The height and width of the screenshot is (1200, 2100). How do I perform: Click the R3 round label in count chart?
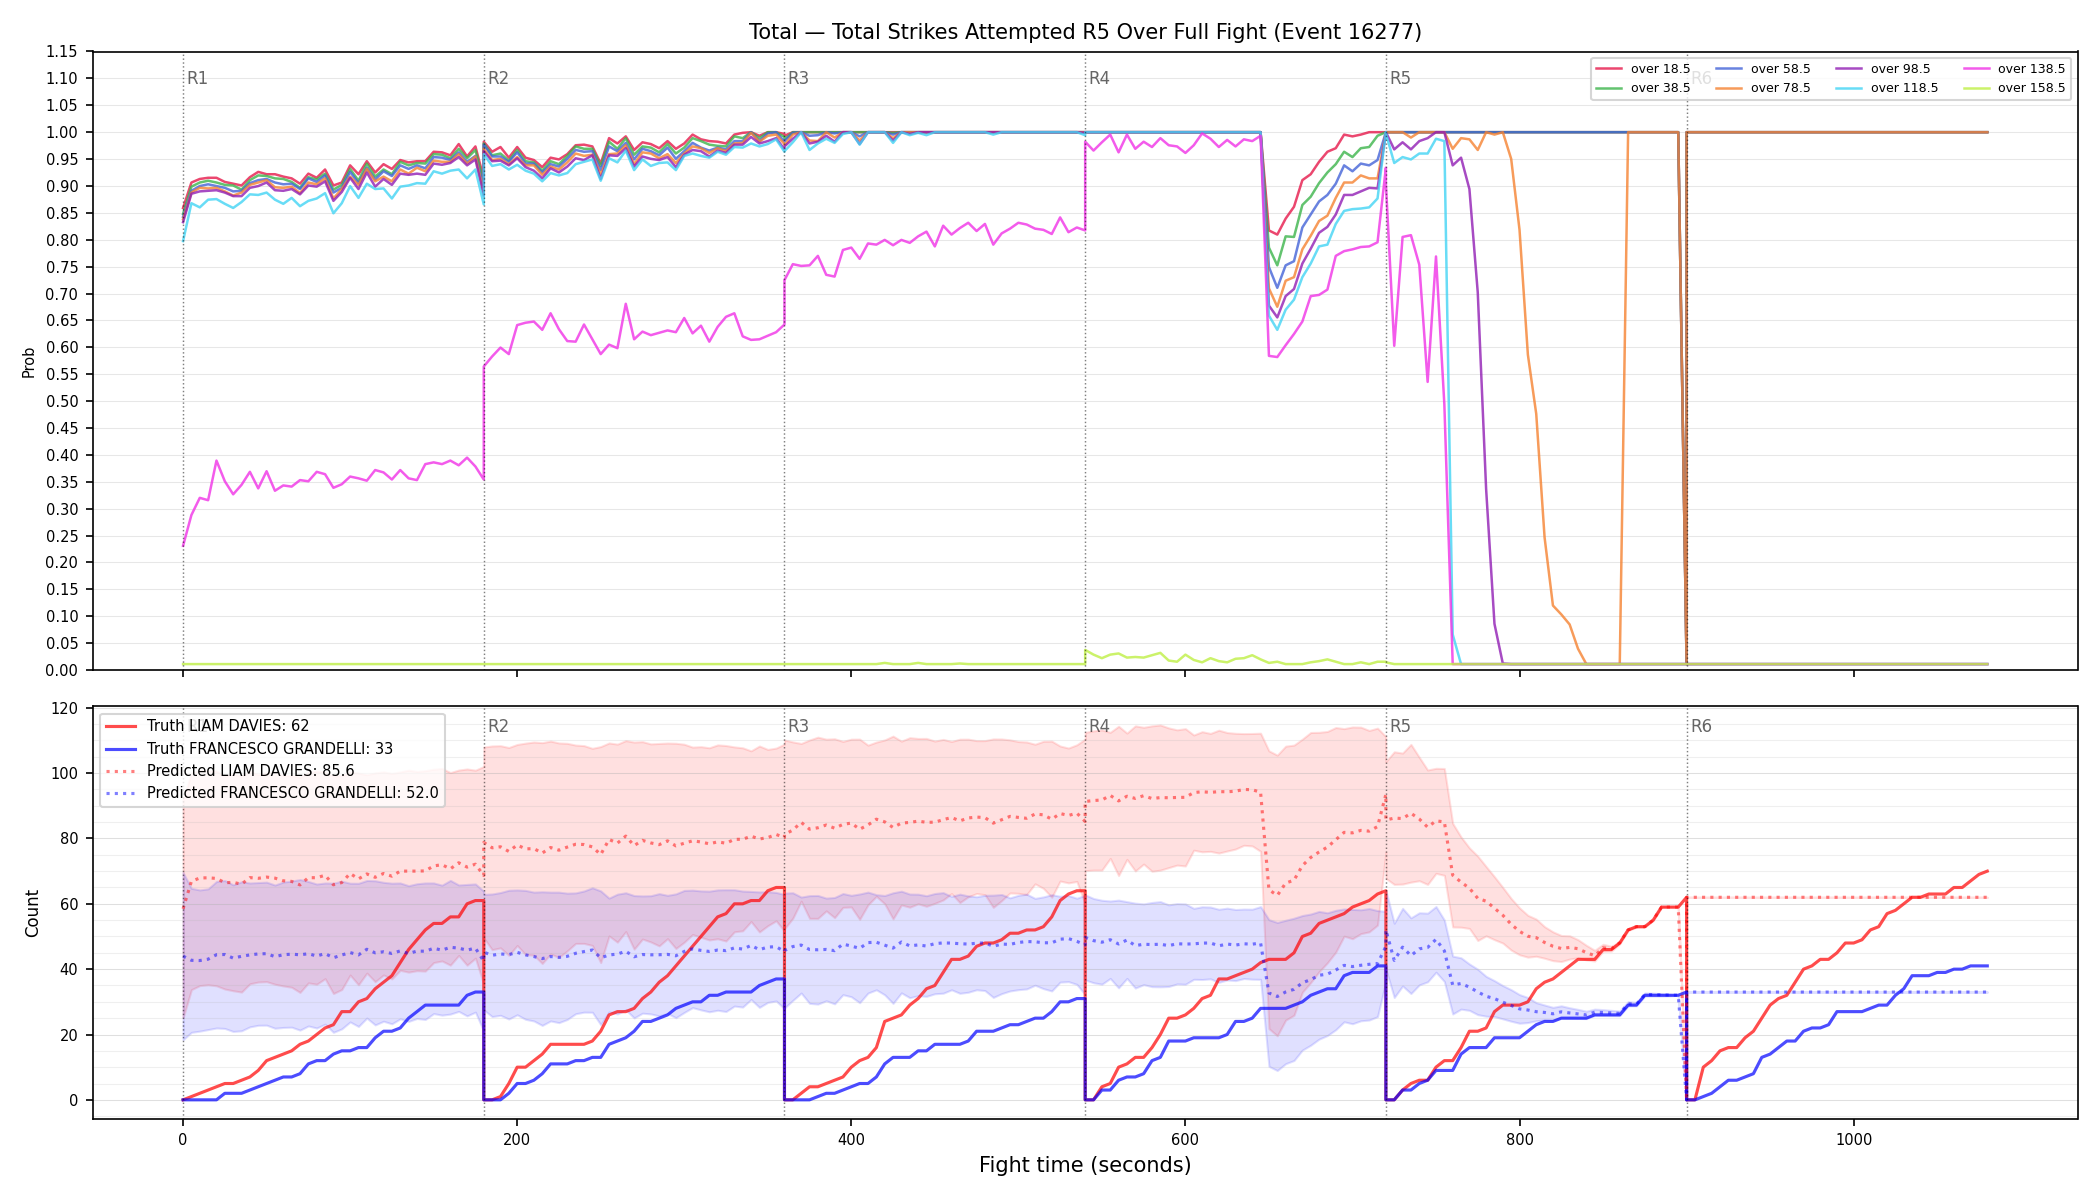(x=798, y=726)
